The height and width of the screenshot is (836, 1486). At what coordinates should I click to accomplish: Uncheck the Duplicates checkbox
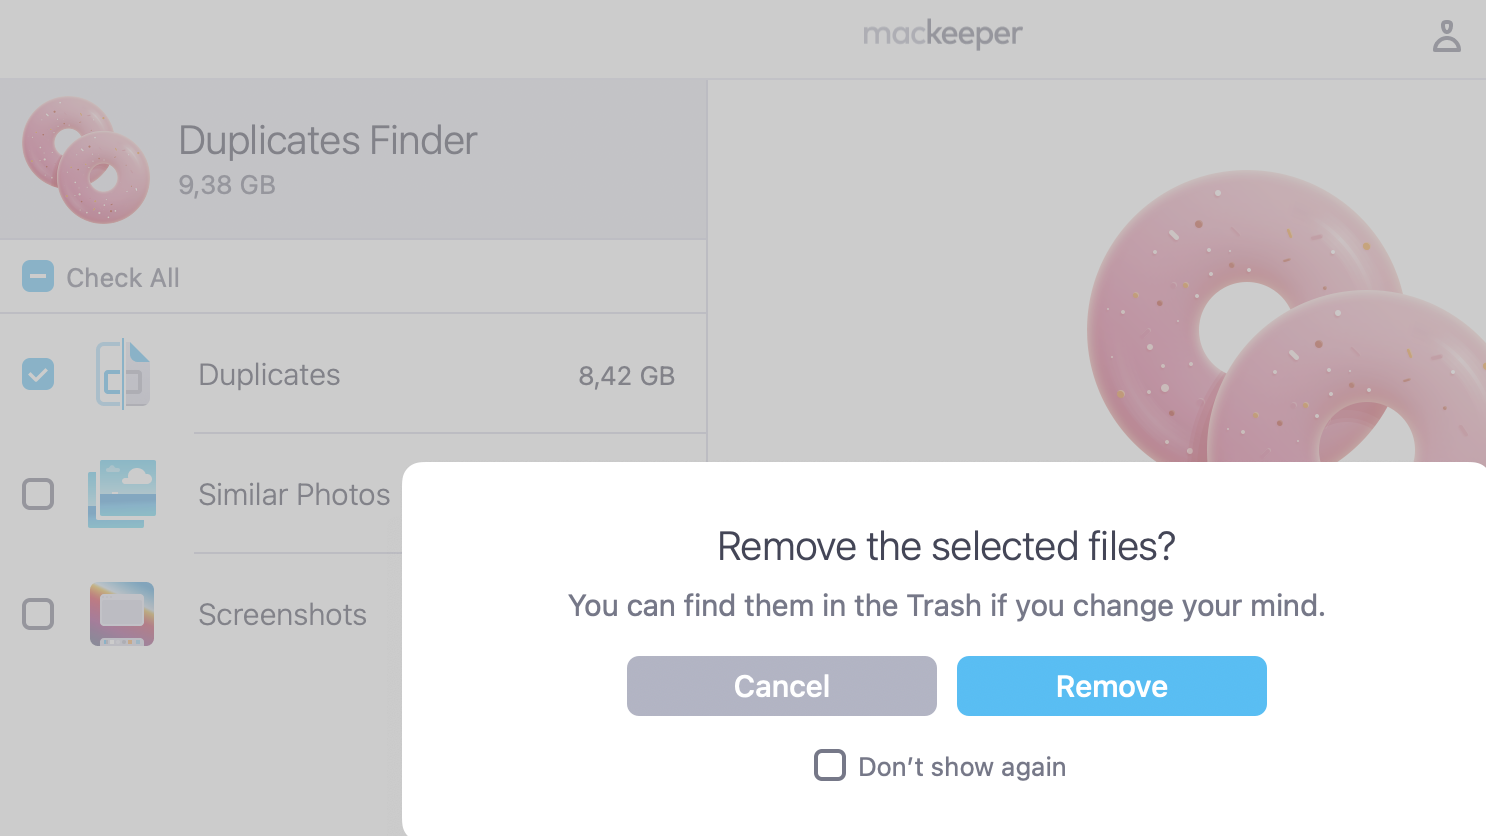(x=37, y=373)
